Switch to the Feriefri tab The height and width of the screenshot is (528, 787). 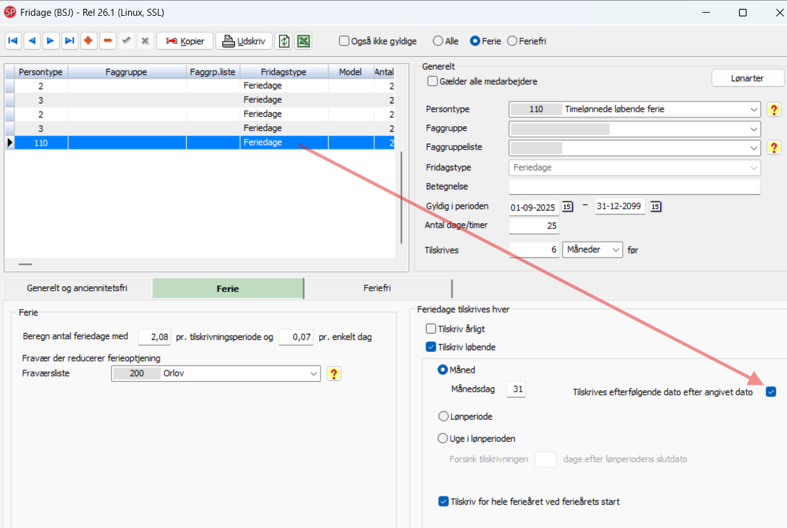click(x=377, y=288)
